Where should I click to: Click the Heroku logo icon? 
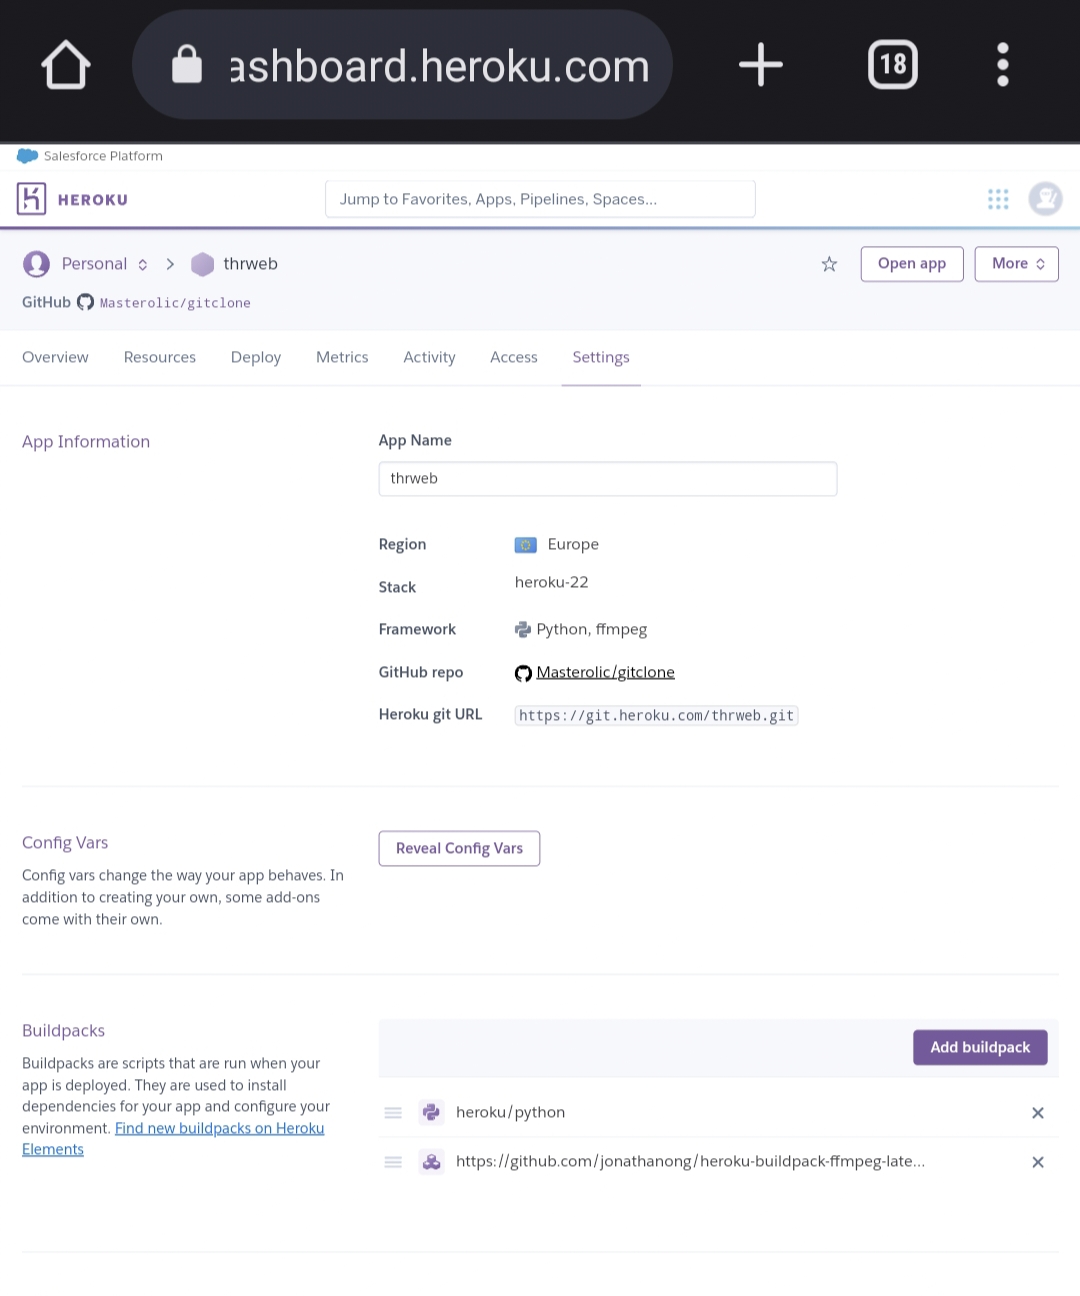[31, 198]
